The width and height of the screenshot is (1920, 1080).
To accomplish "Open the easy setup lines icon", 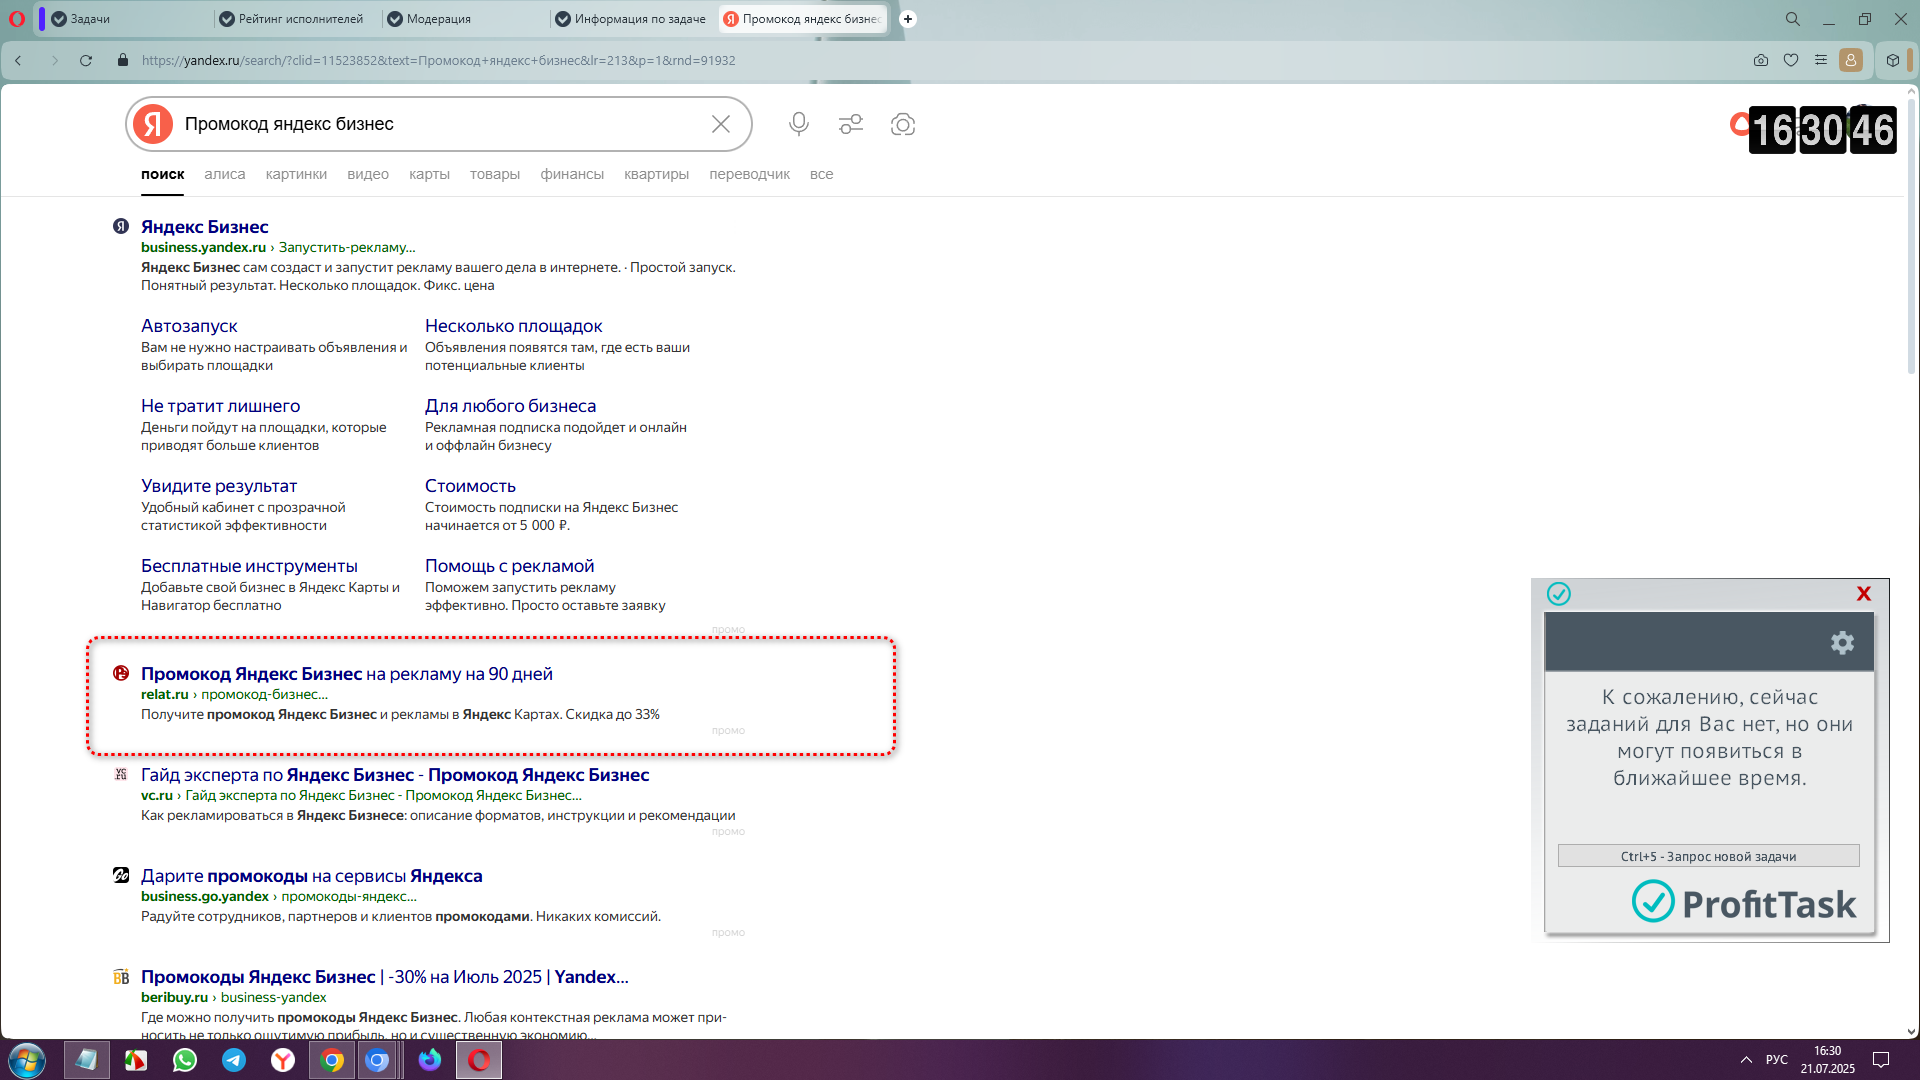I will [1821, 60].
